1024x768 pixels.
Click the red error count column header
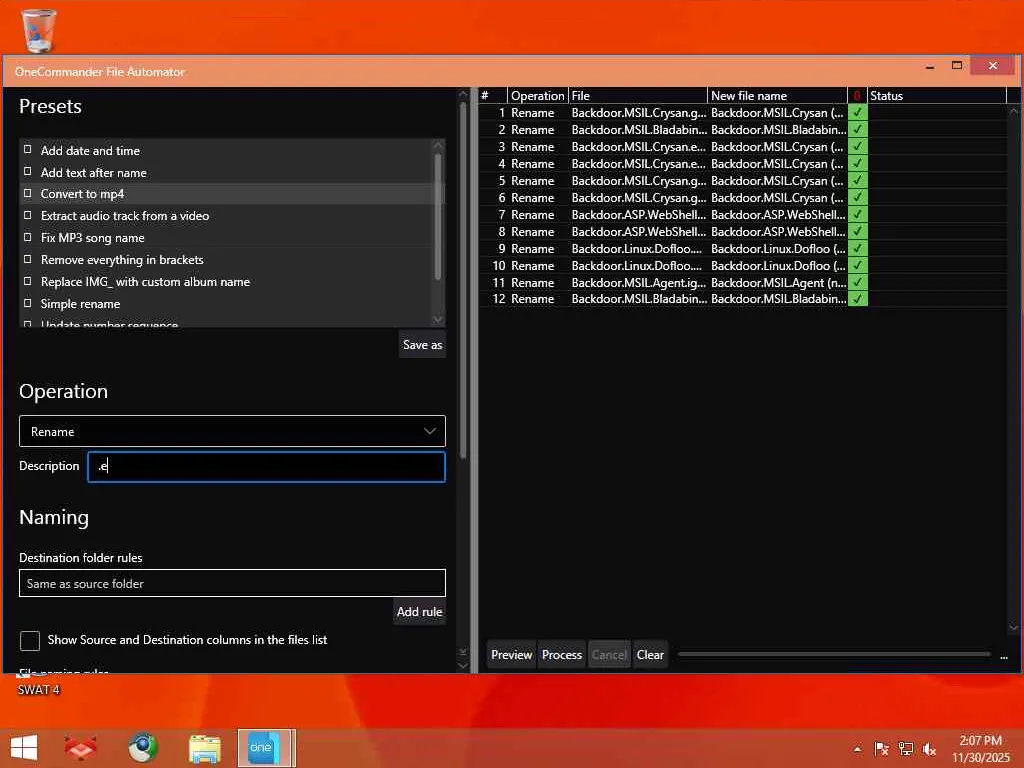tap(857, 95)
